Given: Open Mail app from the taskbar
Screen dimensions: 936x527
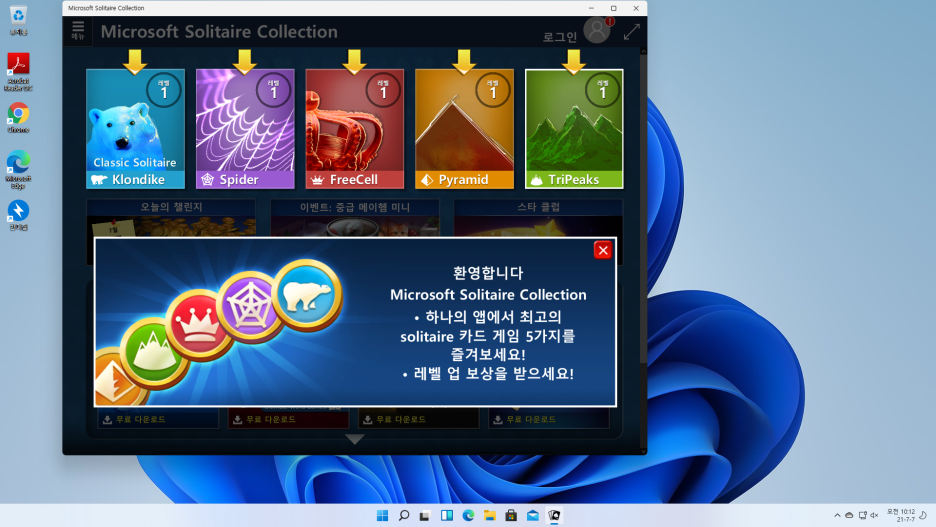Looking at the screenshot, I should (532, 516).
